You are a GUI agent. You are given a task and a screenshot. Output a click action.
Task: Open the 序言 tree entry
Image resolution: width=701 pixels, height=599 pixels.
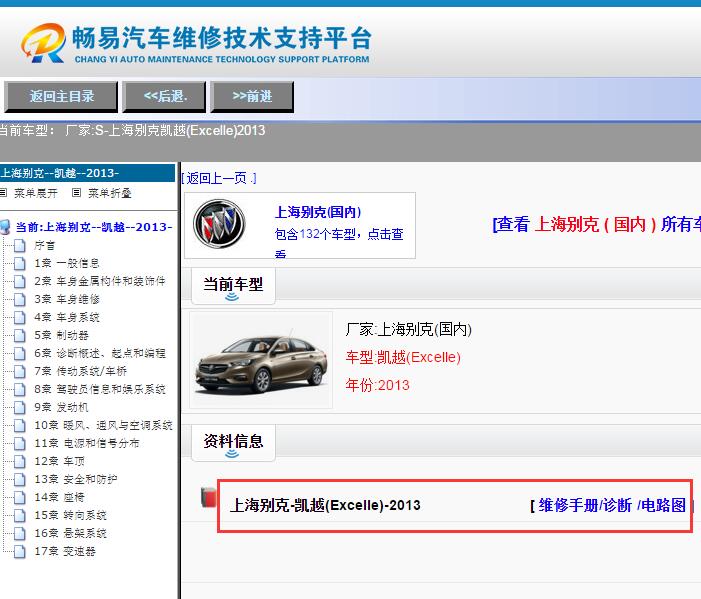click(x=45, y=245)
